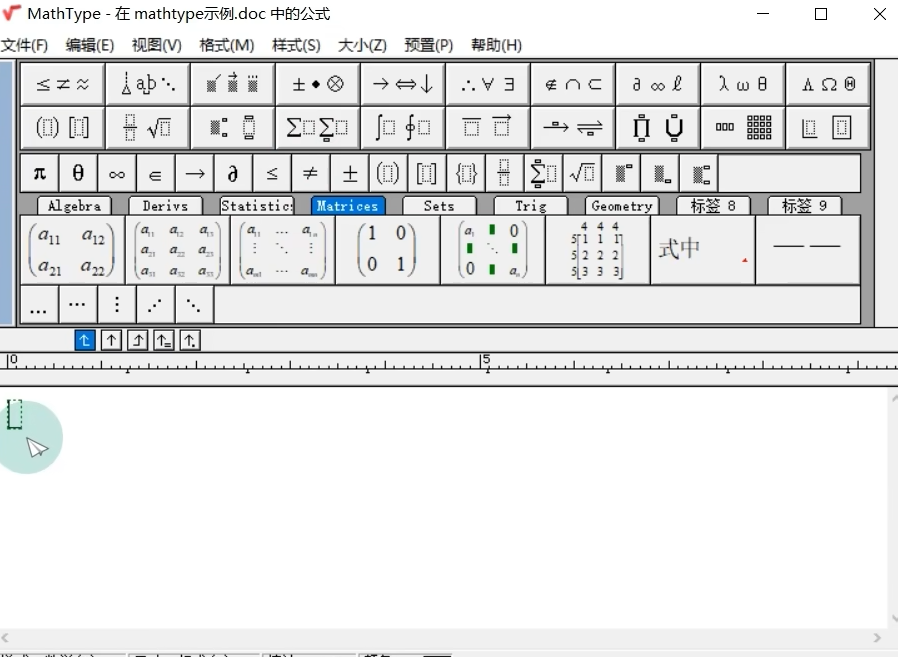Switch to the Statistics tab
This screenshot has width=898, height=657.
[x=257, y=206]
